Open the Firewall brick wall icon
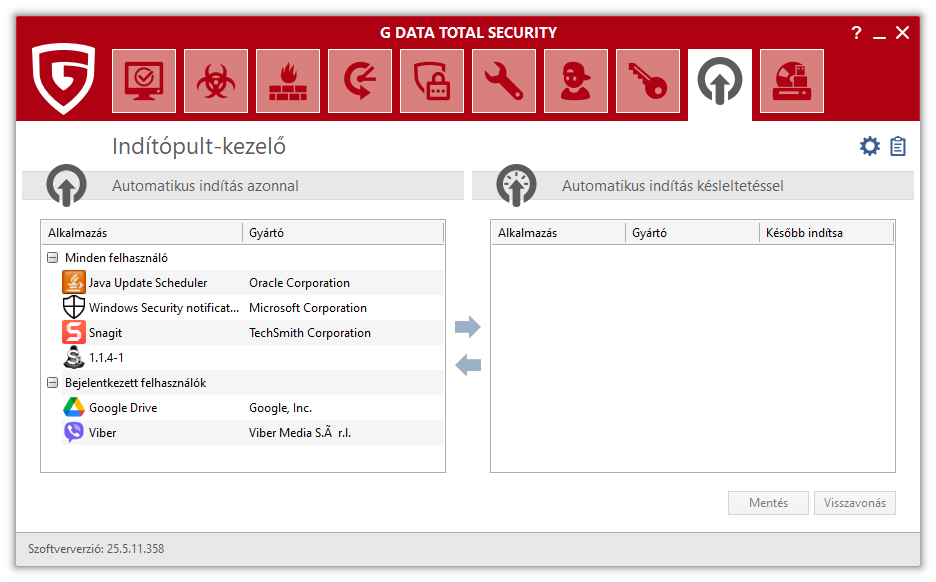Image resolution: width=936 pixels, height=582 pixels. tap(288, 81)
